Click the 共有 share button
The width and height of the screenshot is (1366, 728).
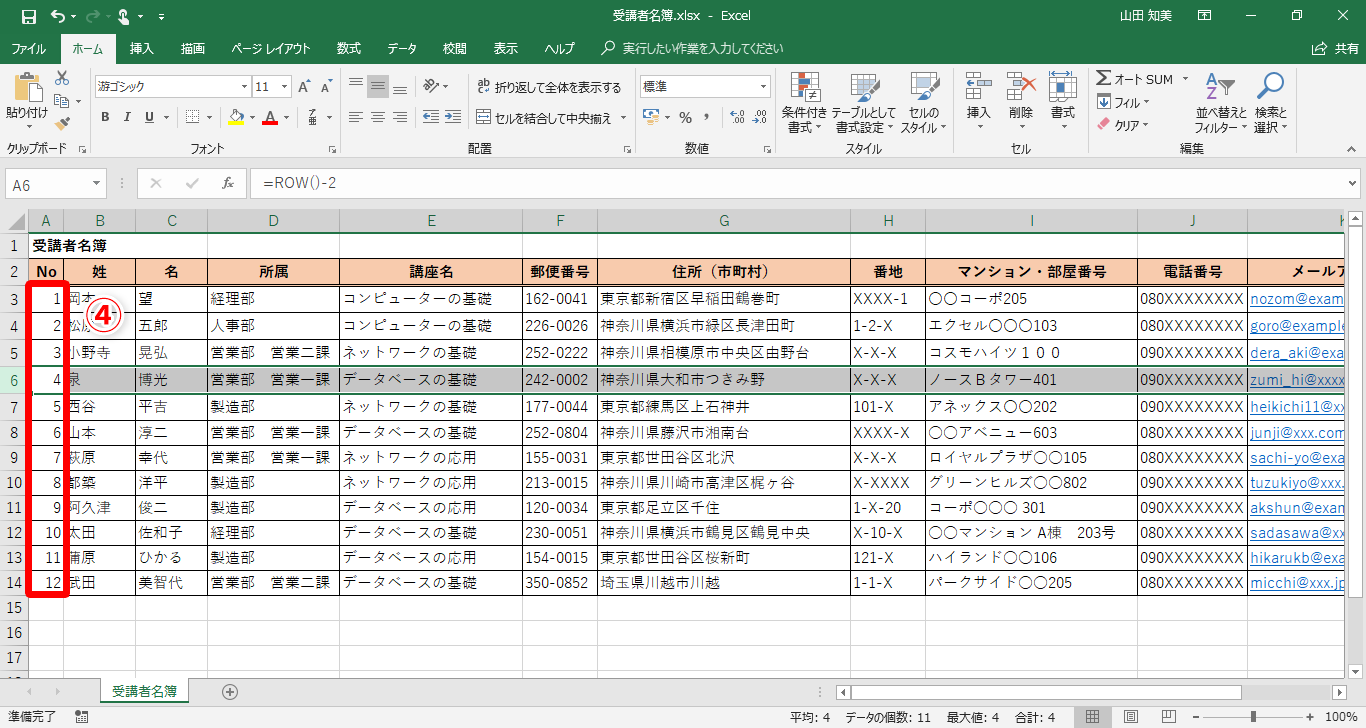coord(1336,48)
